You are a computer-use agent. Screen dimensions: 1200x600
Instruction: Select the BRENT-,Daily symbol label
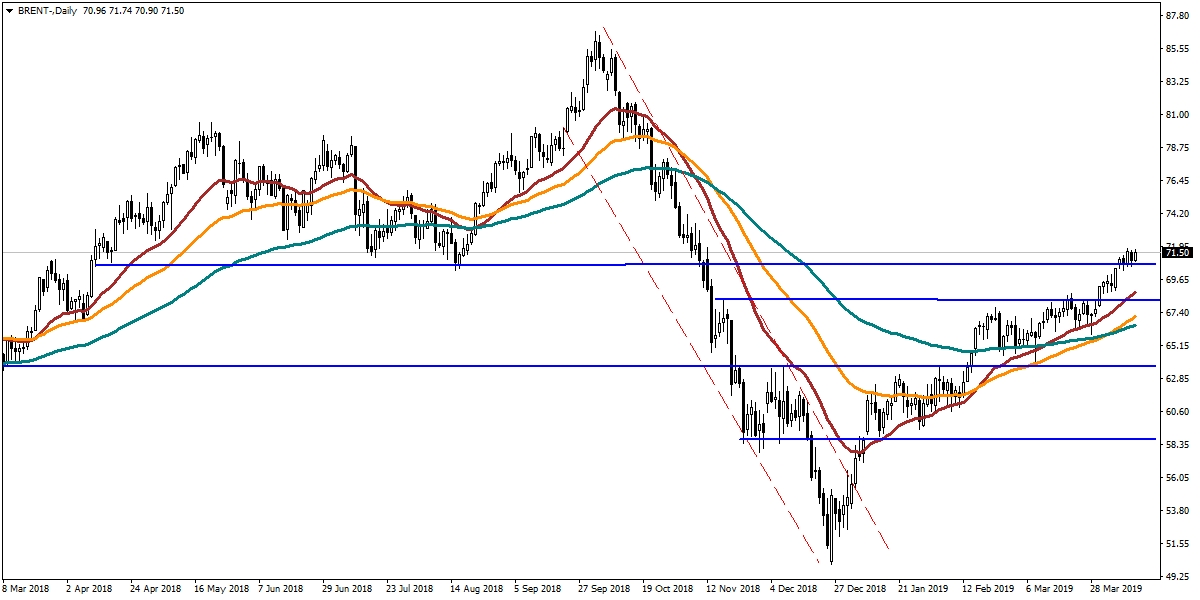(x=50, y=10)
